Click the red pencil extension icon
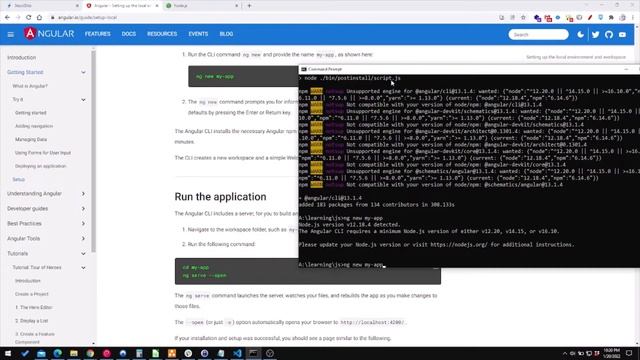 tap(590, 18)
